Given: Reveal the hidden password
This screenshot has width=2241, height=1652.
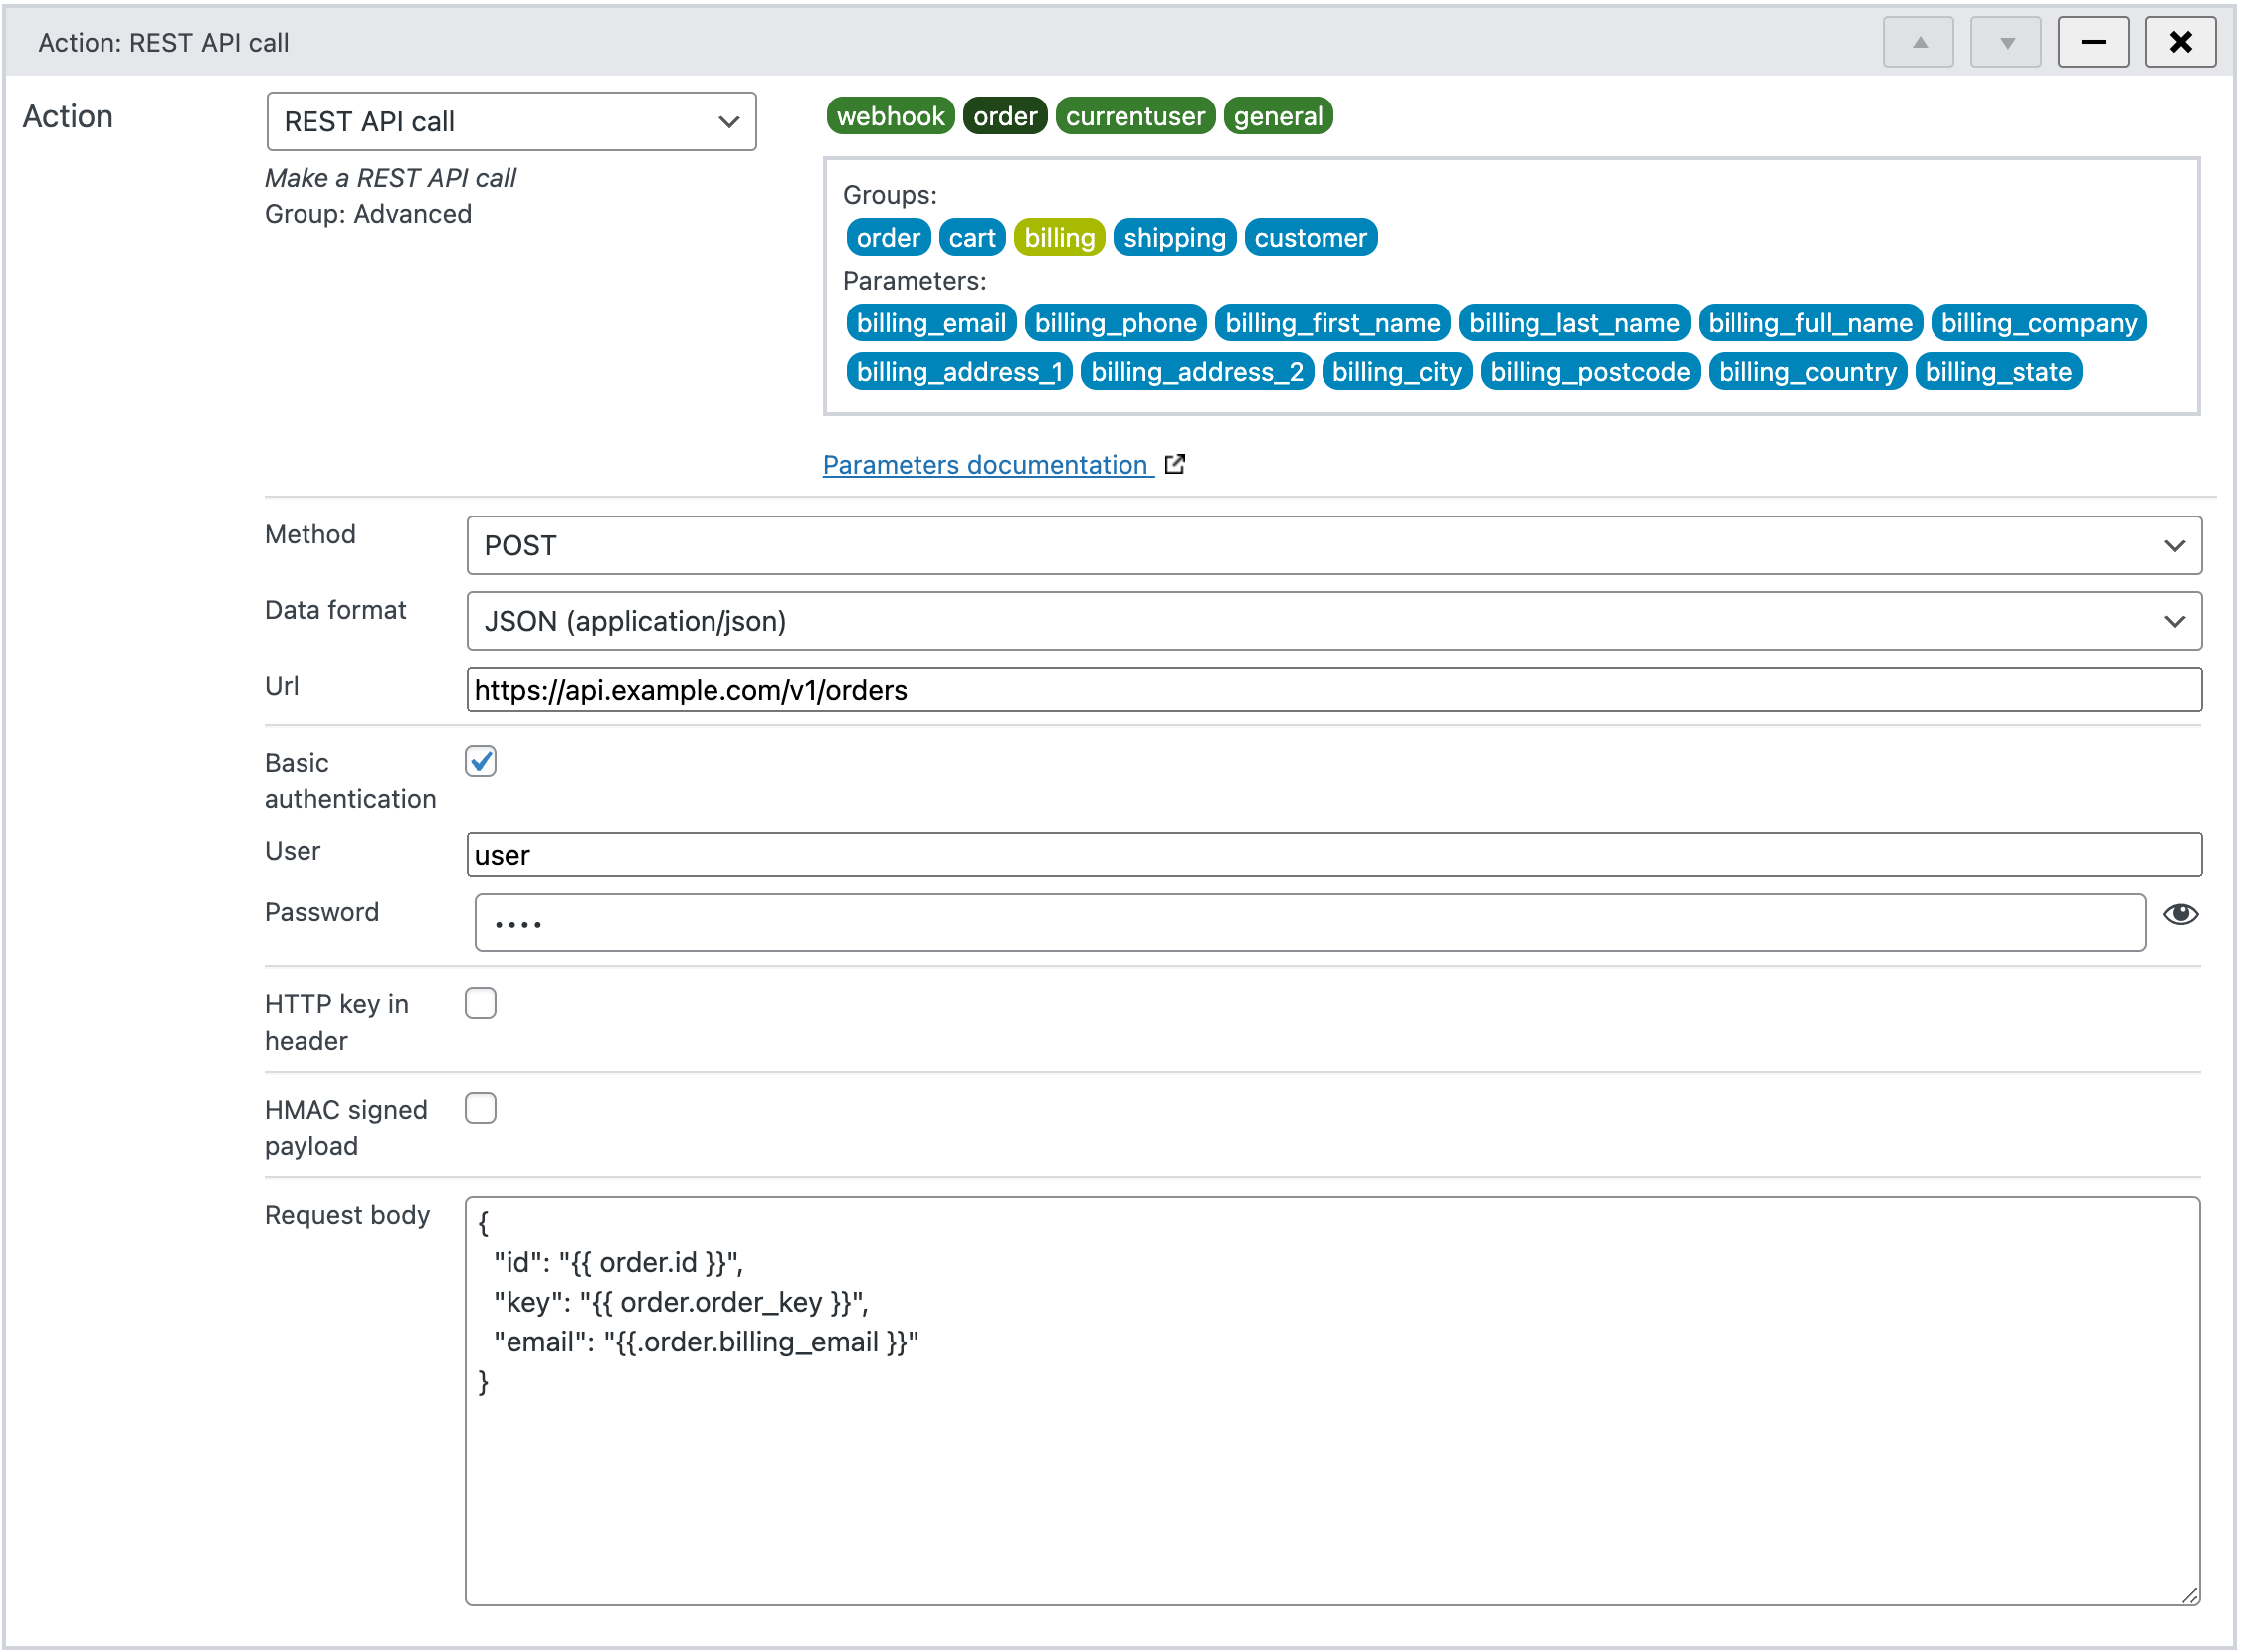Looking at the screenshot, I should (x=2181, y=913).
